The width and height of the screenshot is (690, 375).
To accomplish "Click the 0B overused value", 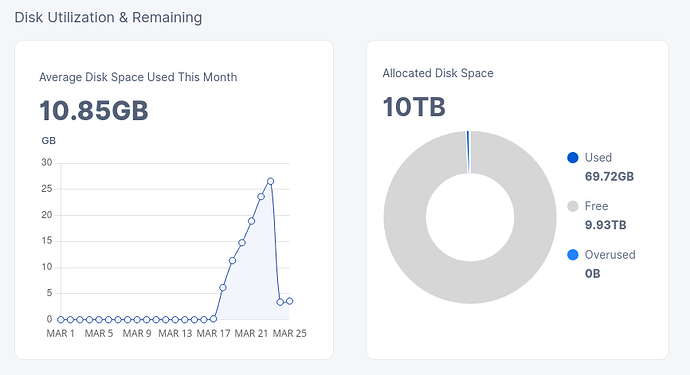I will point(592,274).
